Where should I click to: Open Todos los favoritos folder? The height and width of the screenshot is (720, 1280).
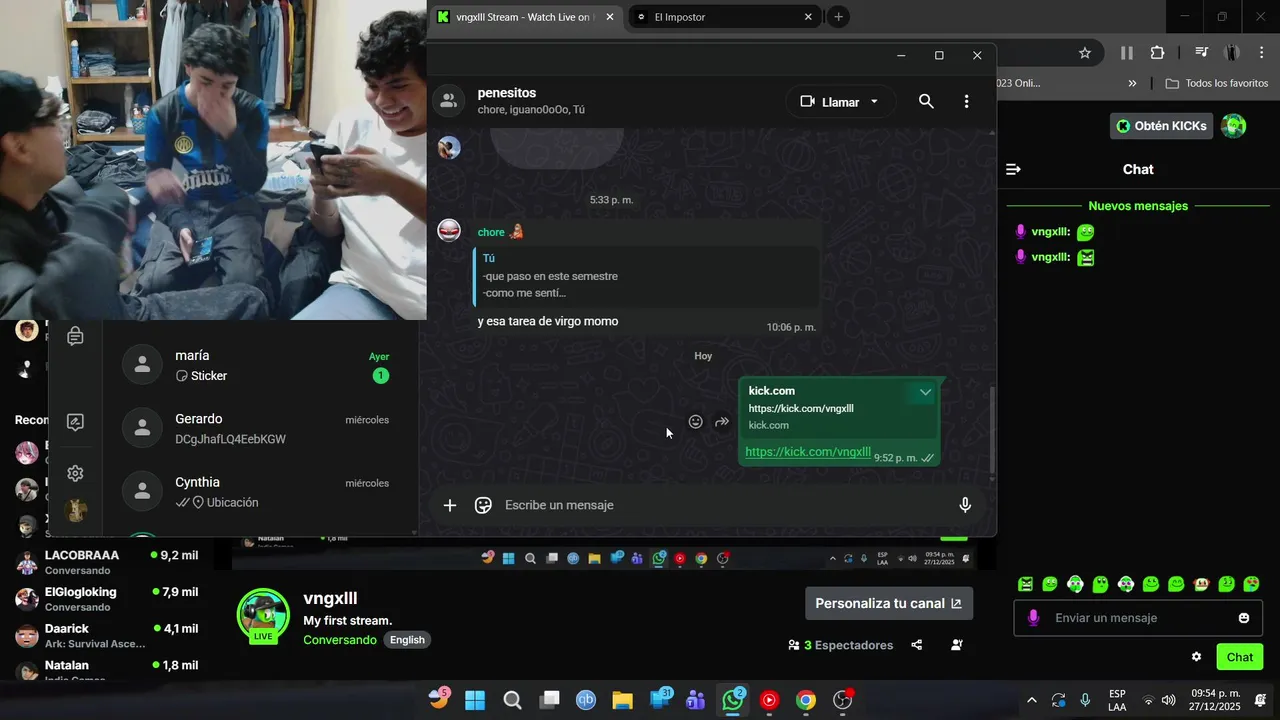pos(1216,83)
